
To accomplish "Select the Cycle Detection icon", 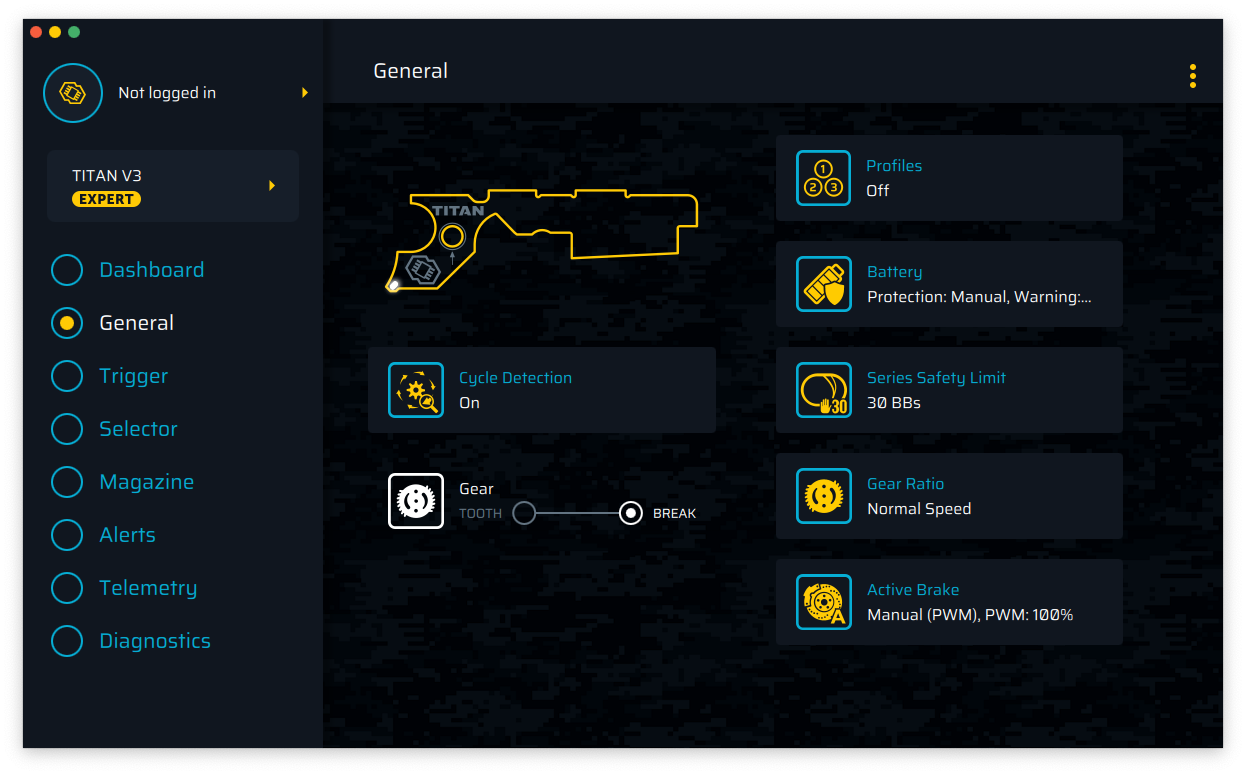I will pyautogui.click(x=416, y=390).
